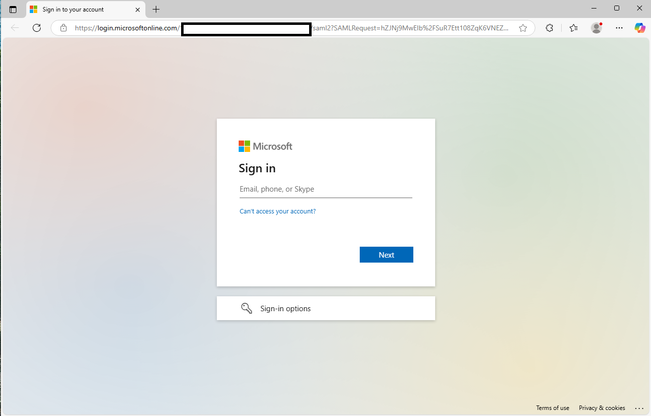Close the 'Sign in to your account' tab

tap(137, 9)
